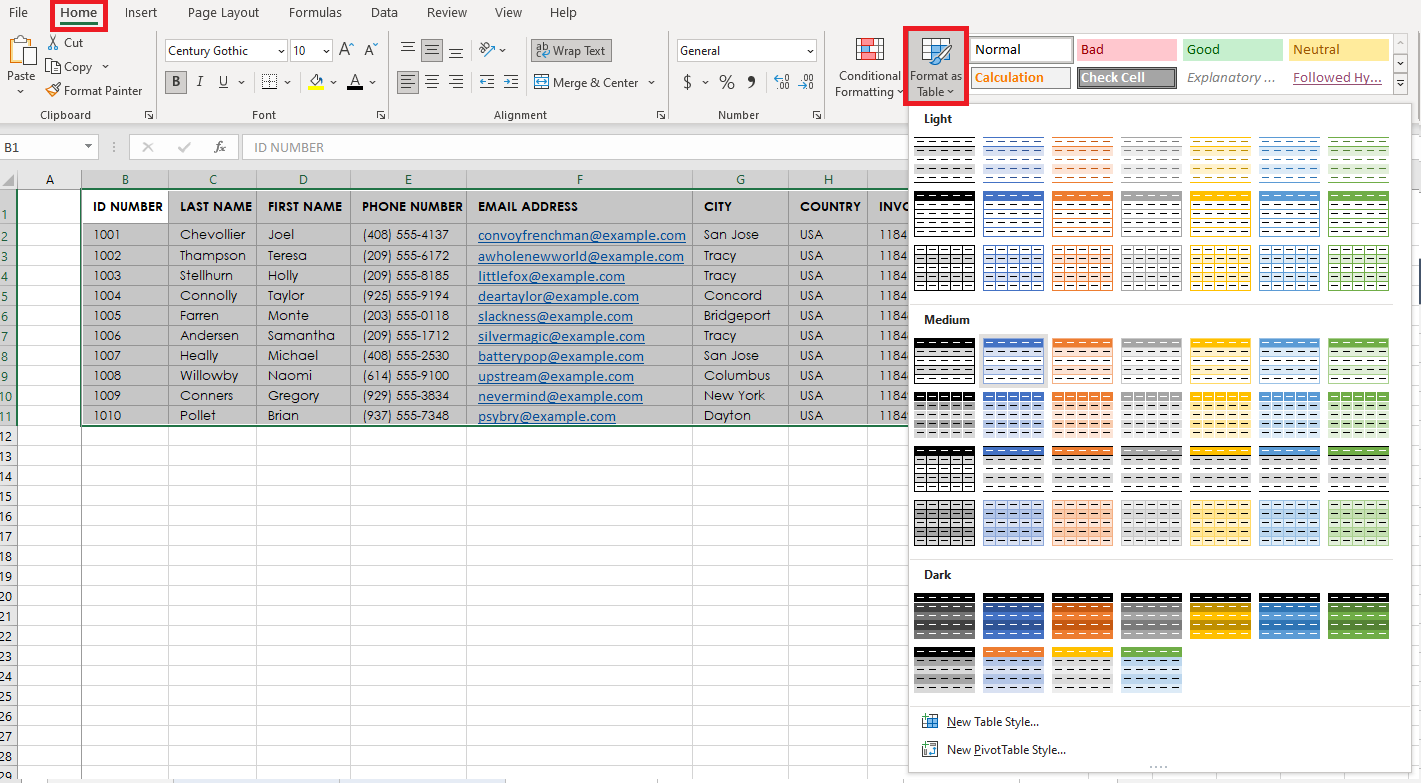Screen dimensions: 1421x783
Task: Click the Center align icon
Action: tap(432, 83)
